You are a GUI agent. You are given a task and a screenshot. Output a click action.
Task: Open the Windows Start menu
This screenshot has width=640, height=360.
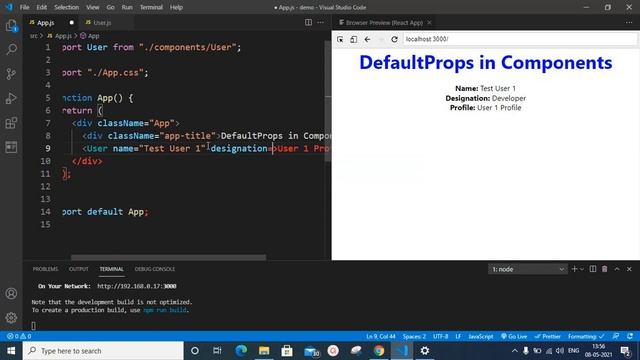(11, 351)
